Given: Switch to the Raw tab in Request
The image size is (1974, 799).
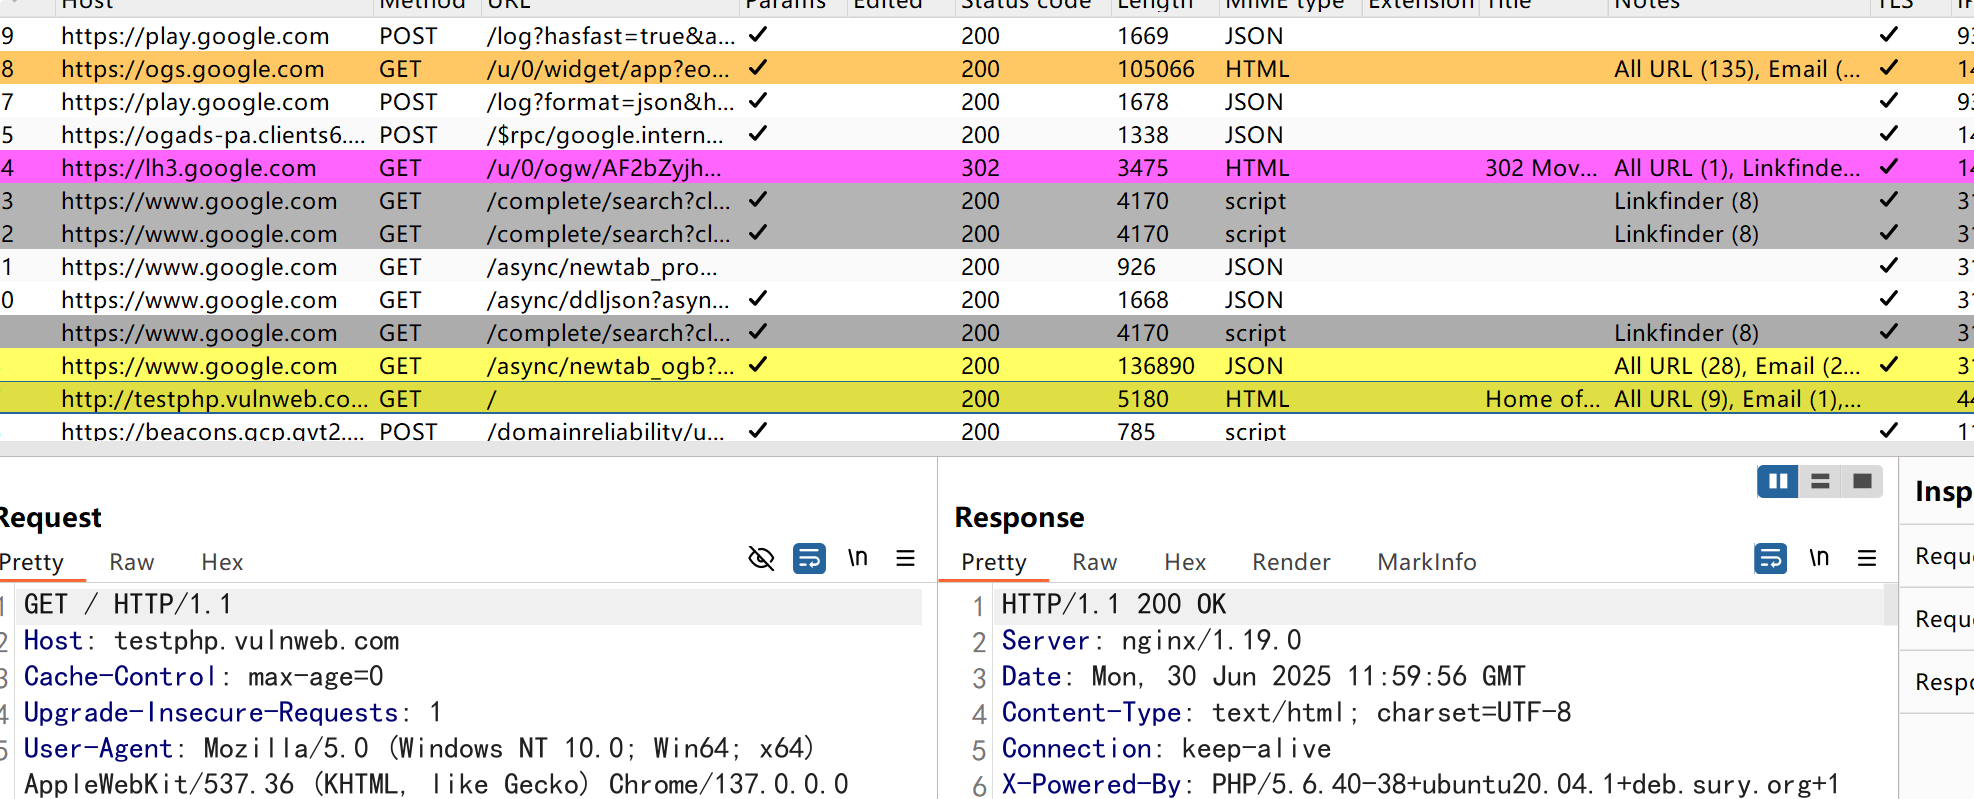Looking at the screenshot, I should tap(131, 562).
